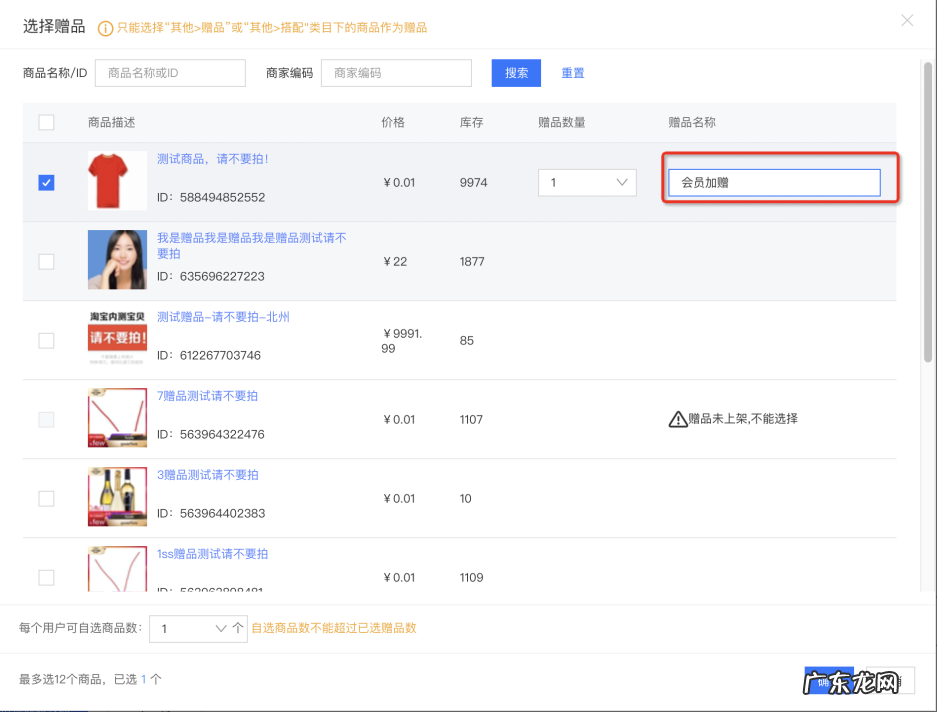Click the 商家编码 input field
The image size is (937, 712).
[x=396, y=73]
